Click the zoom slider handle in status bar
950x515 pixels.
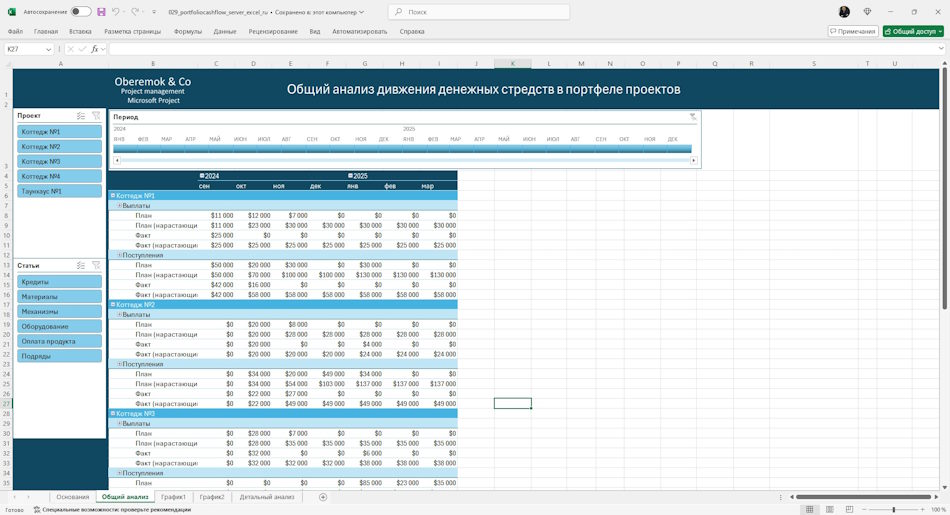pos(894,510)
